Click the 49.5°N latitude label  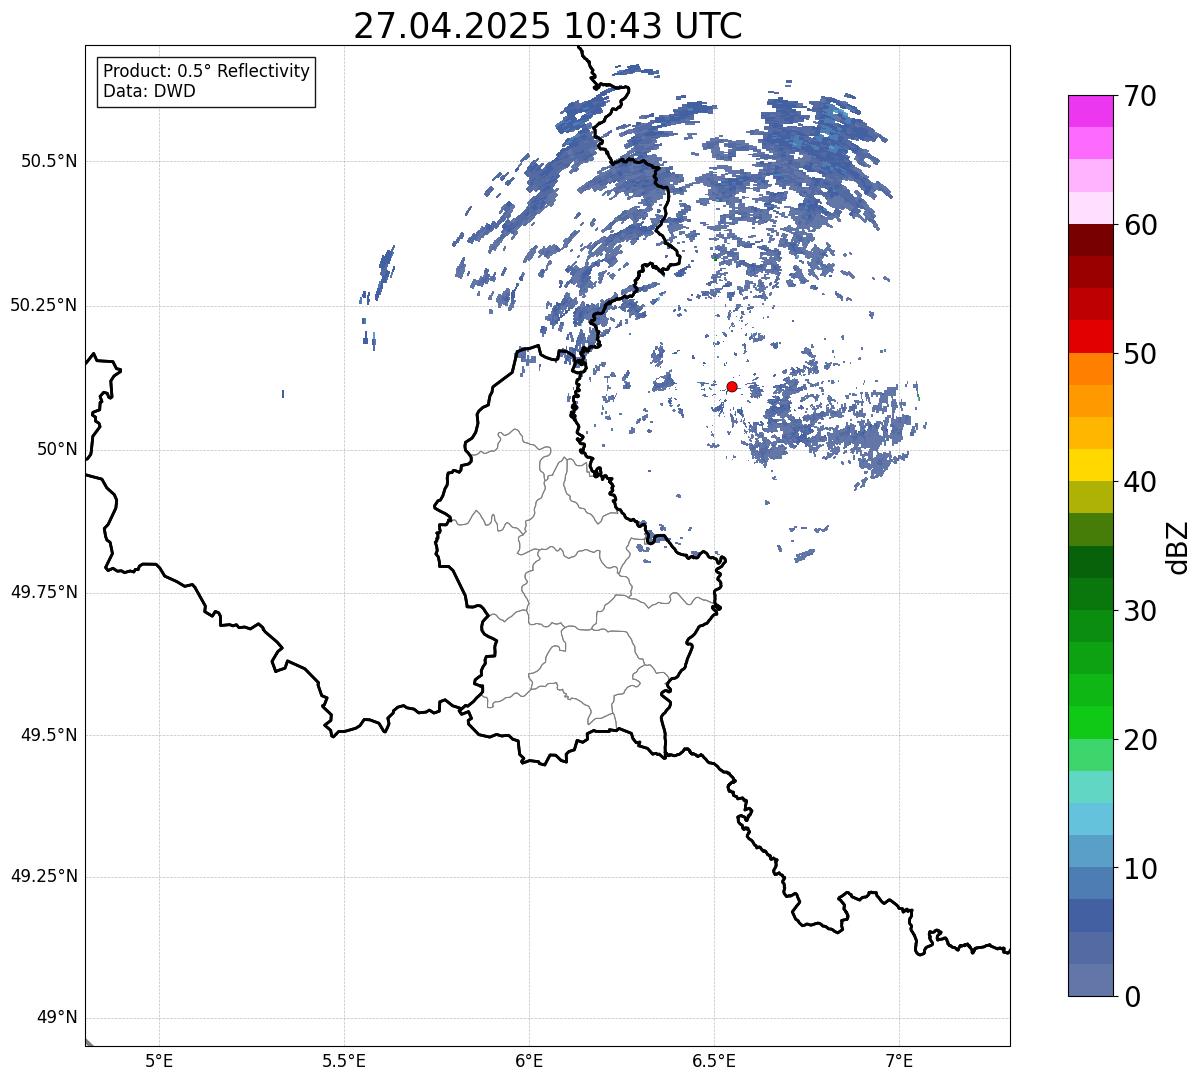(49, 735)
